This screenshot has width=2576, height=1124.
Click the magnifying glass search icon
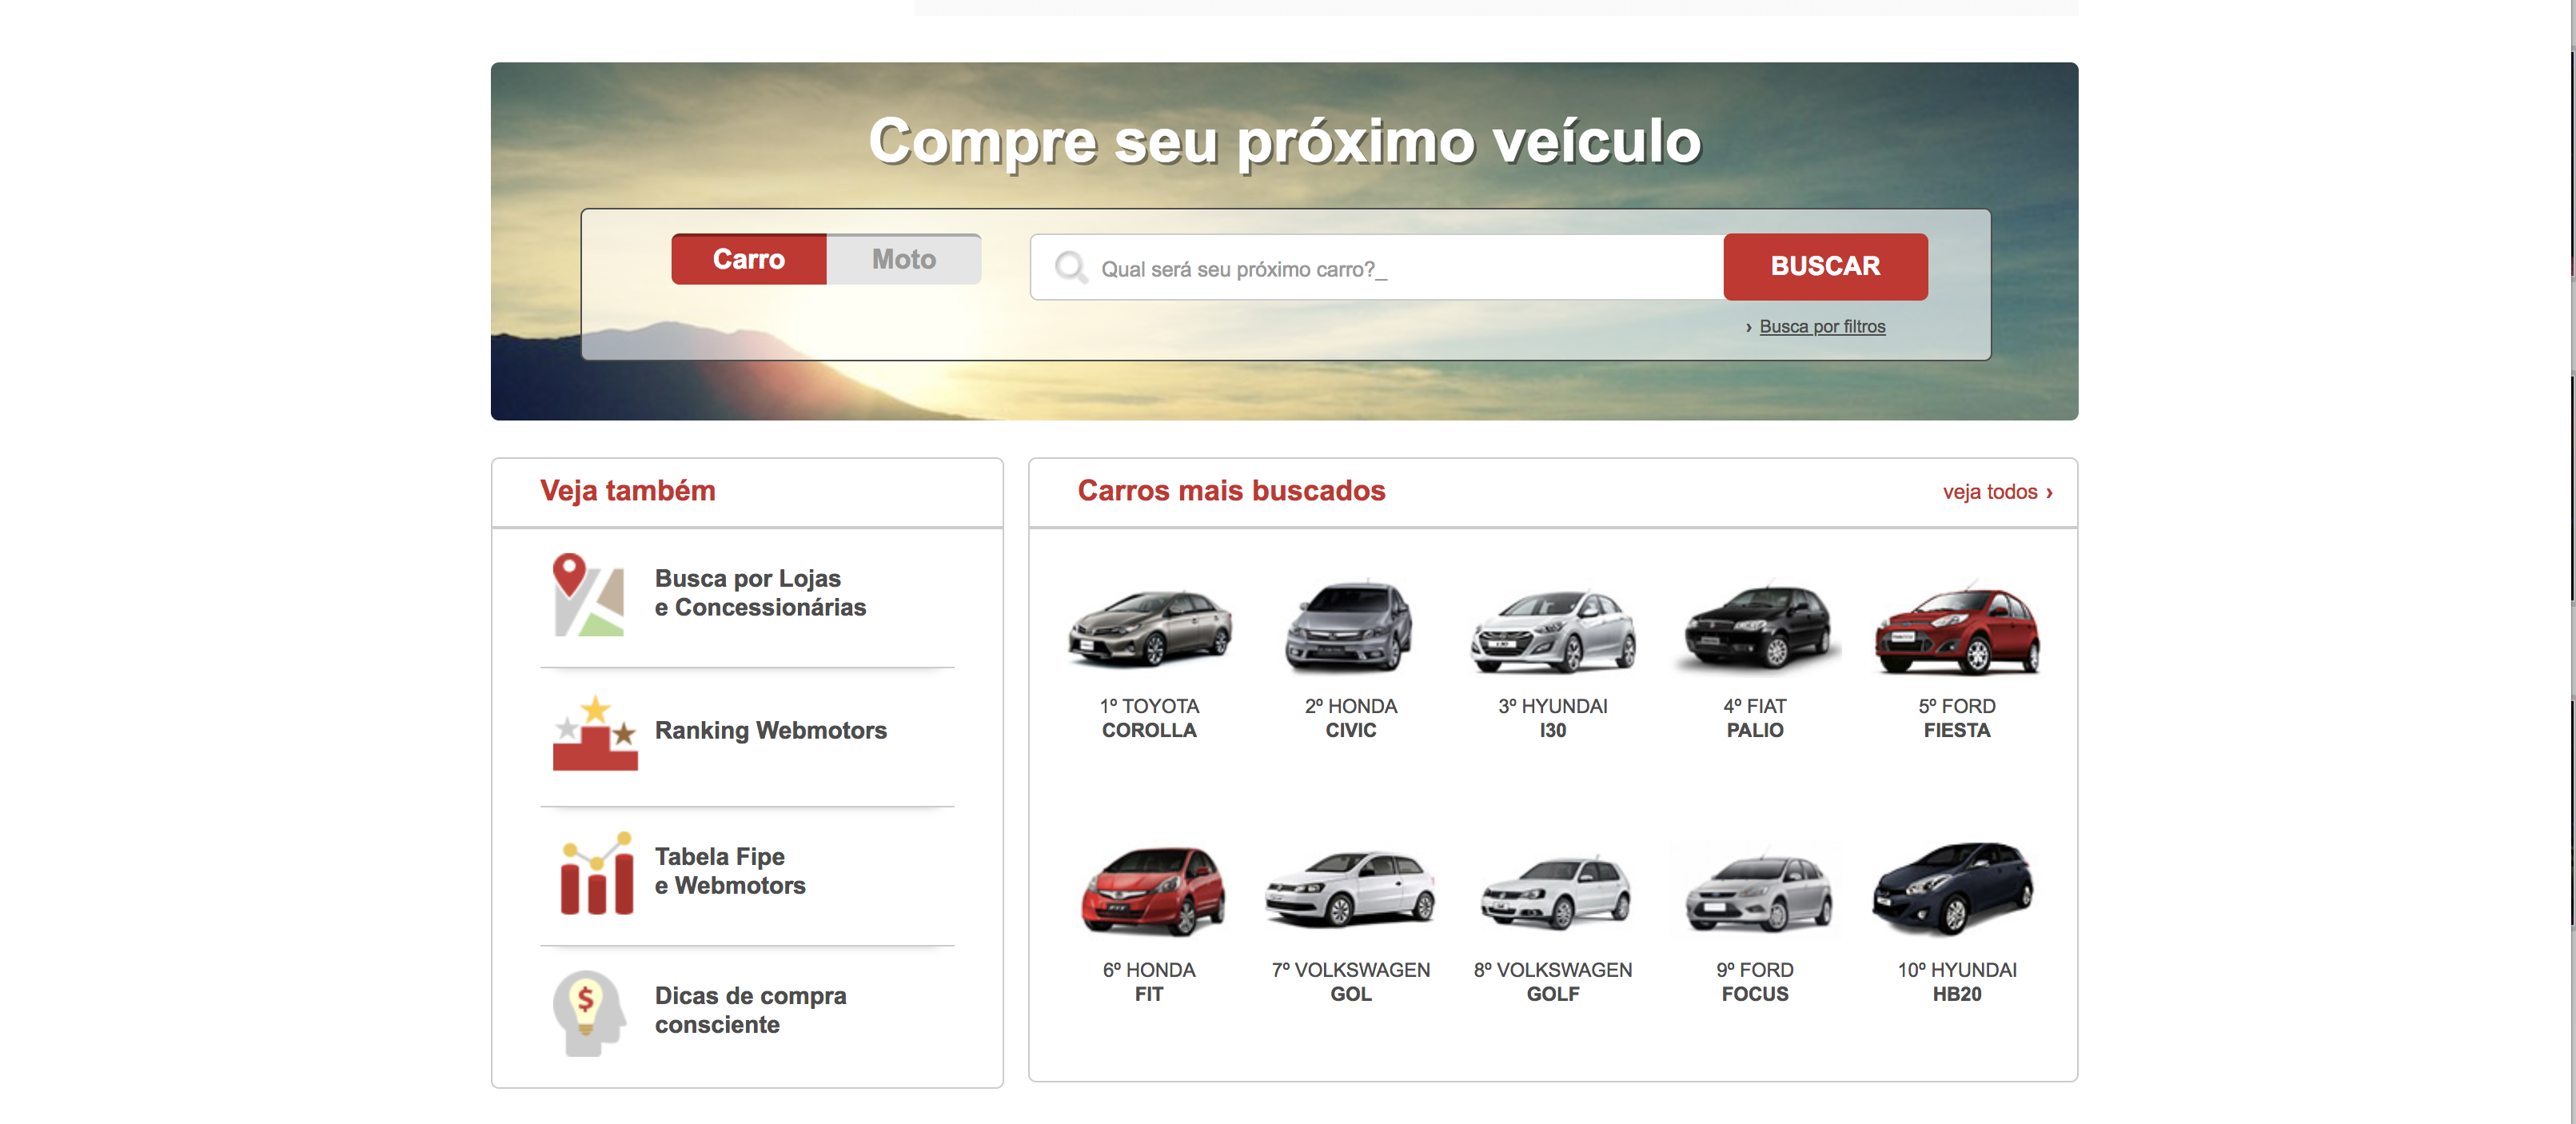click(x=1070, y=268)
